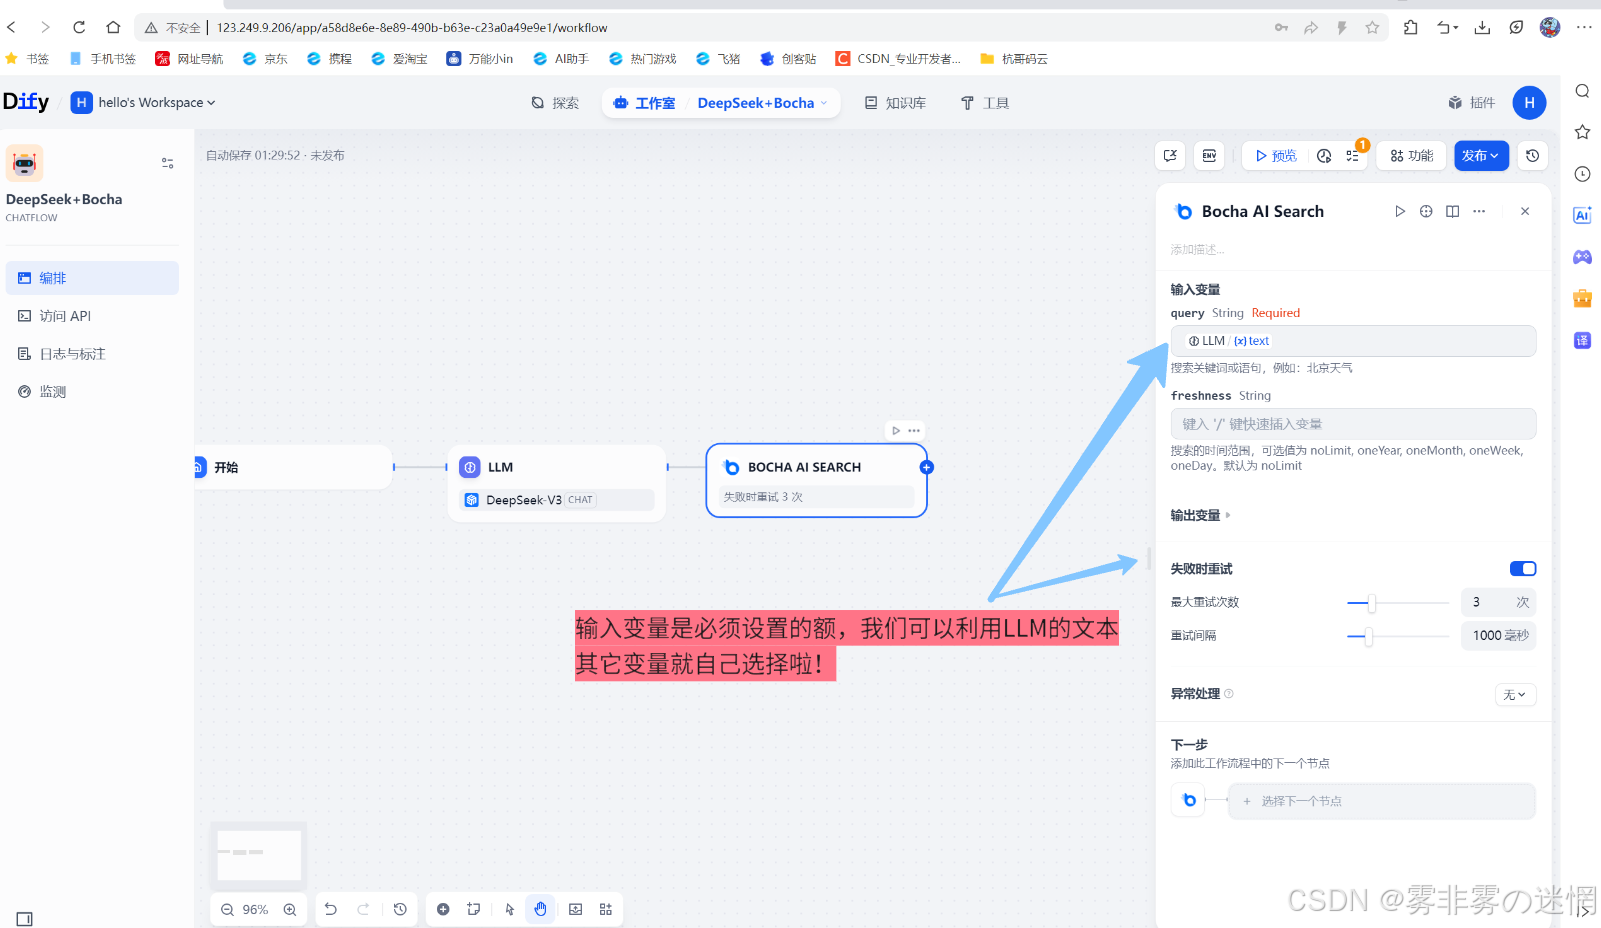Expand the output variables section
This screenshot has height=928, width=1601.
pyautogui.click(x=1201, y=515)
